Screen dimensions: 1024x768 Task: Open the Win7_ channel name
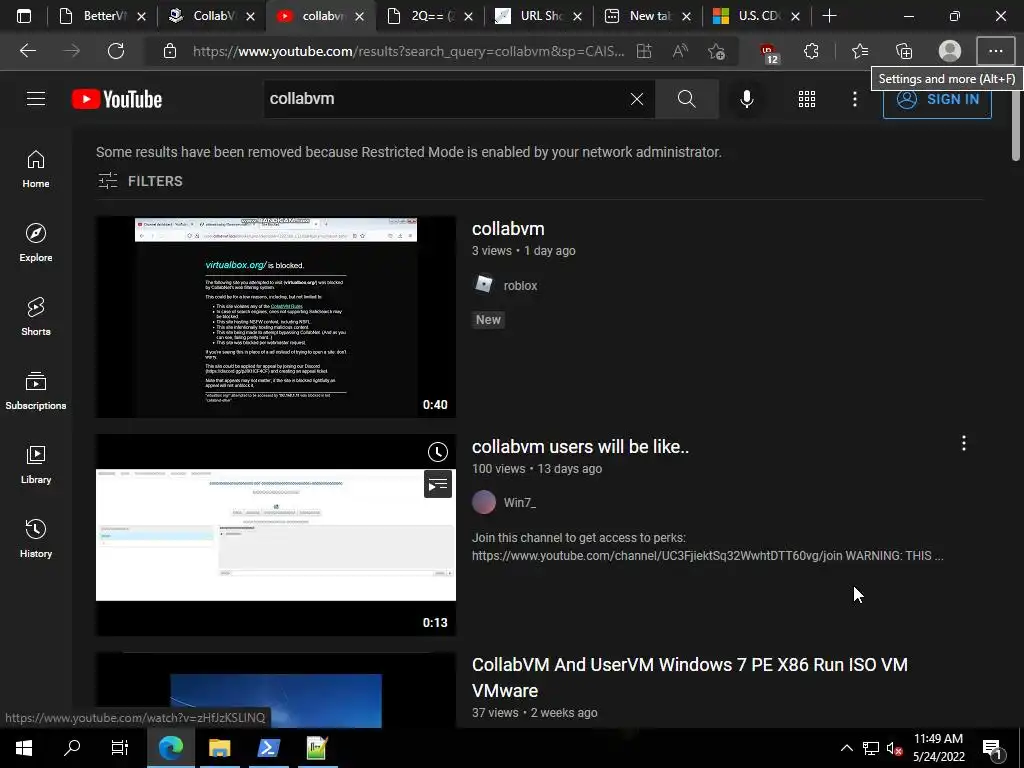click(x=520, y=502)
